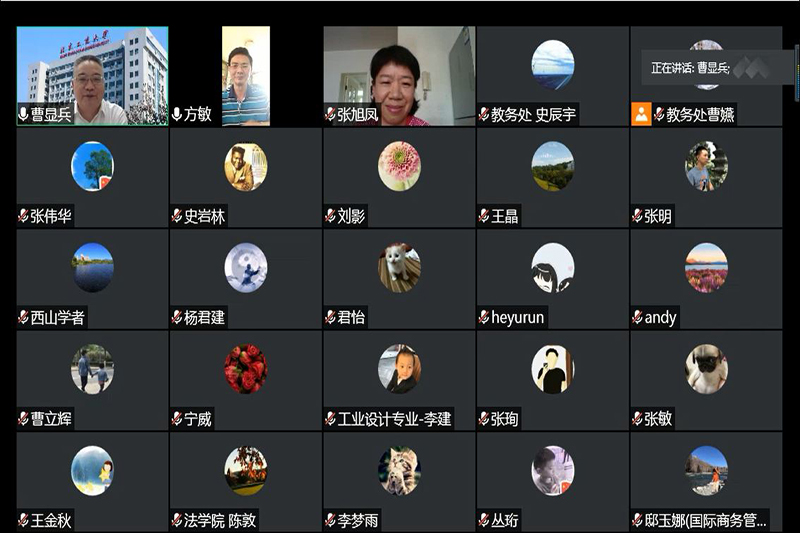Select the white kitten avatar of 君怡
The width and height of the screenshot is (800, 533).
(x=399, y=268)
